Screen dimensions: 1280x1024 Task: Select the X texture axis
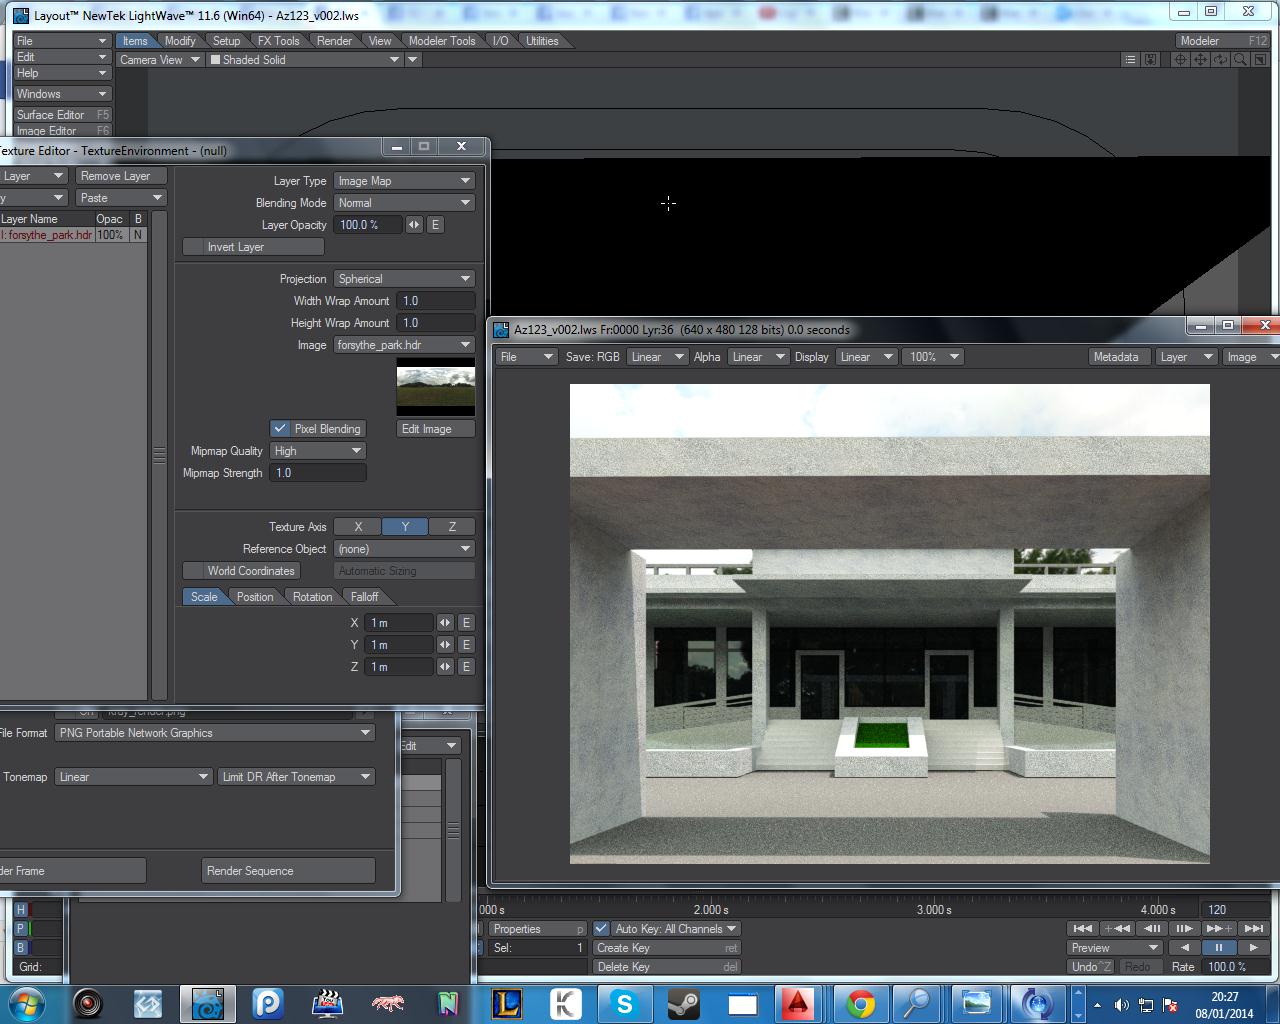point(358,527)
